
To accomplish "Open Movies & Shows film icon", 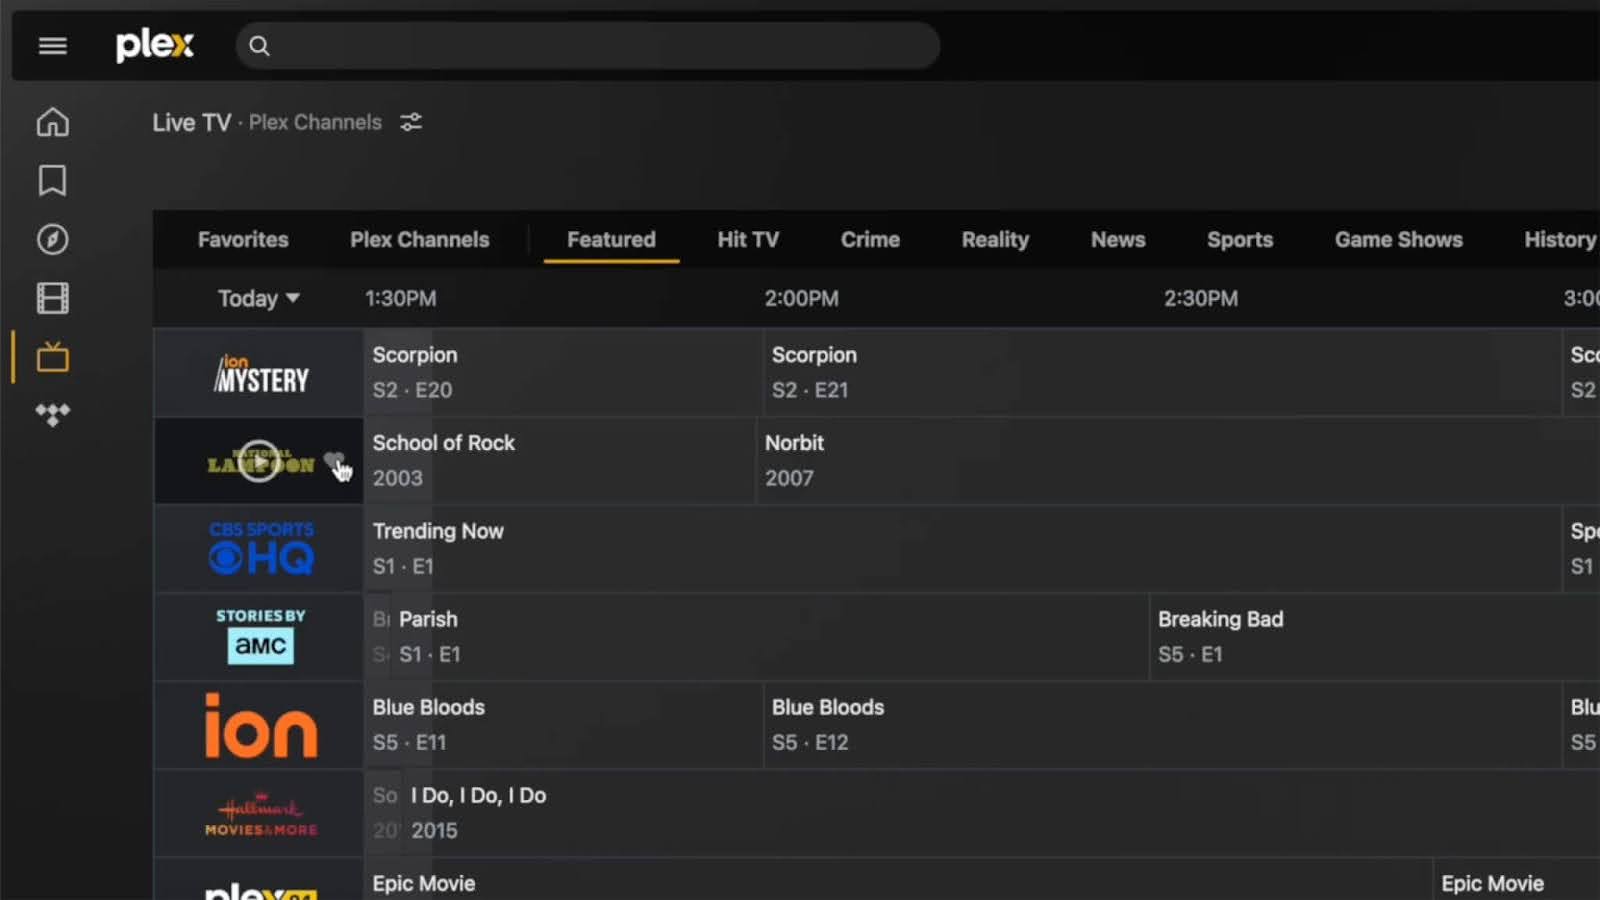I will pos(52,298).
